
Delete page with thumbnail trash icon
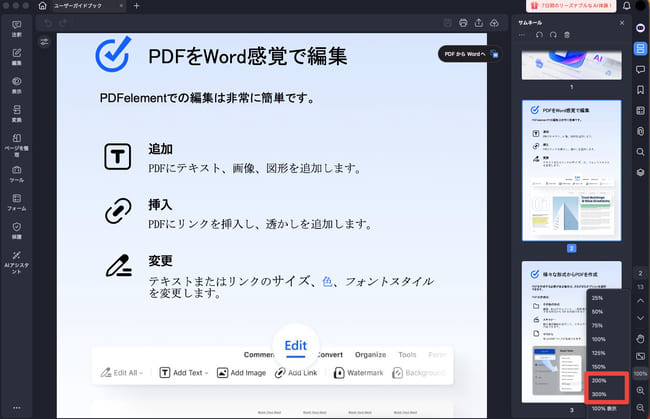click(567, 35)
